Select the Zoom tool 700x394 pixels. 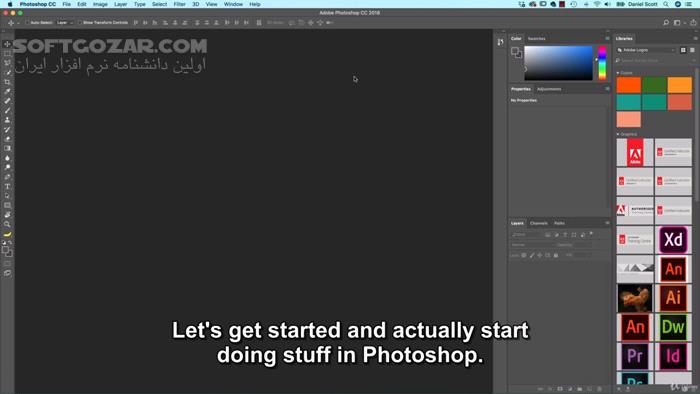click(7, 224)
